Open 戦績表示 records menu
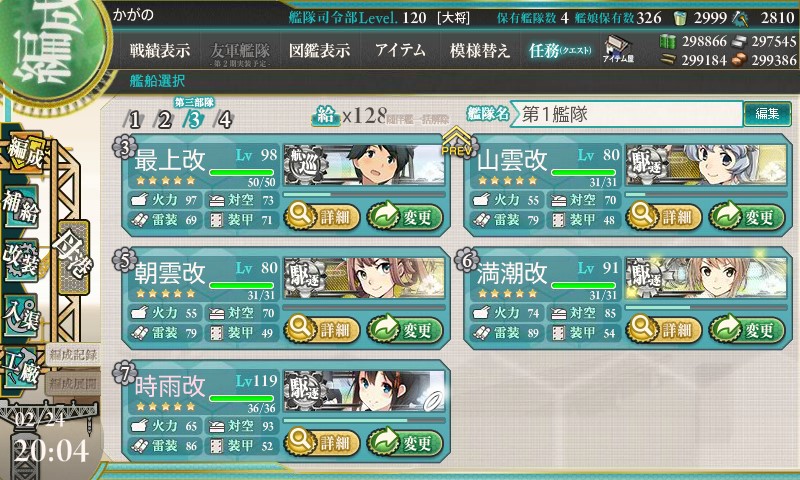 point(159,50)
